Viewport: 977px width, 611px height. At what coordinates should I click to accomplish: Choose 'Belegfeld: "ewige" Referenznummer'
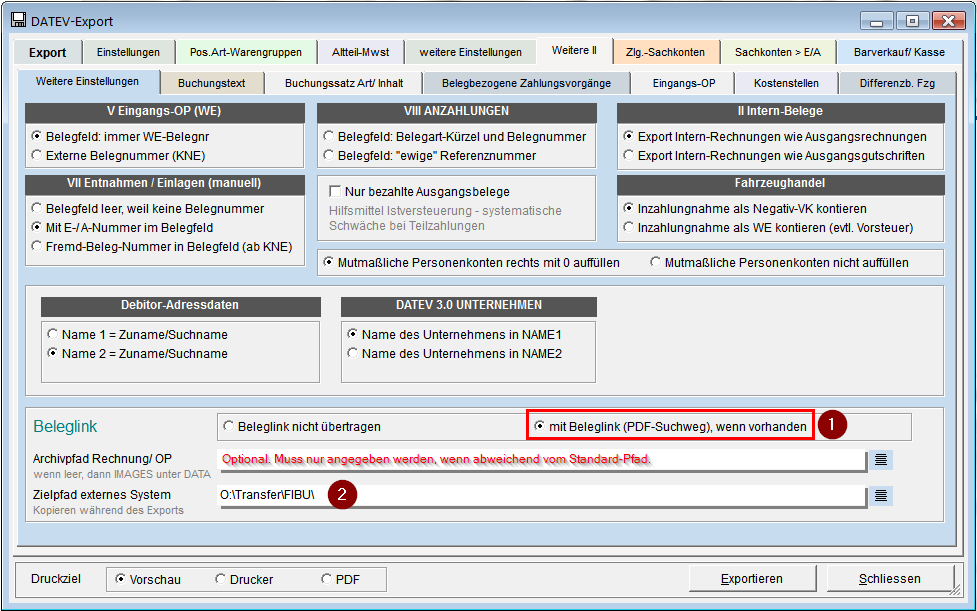(x=430, y=156)
